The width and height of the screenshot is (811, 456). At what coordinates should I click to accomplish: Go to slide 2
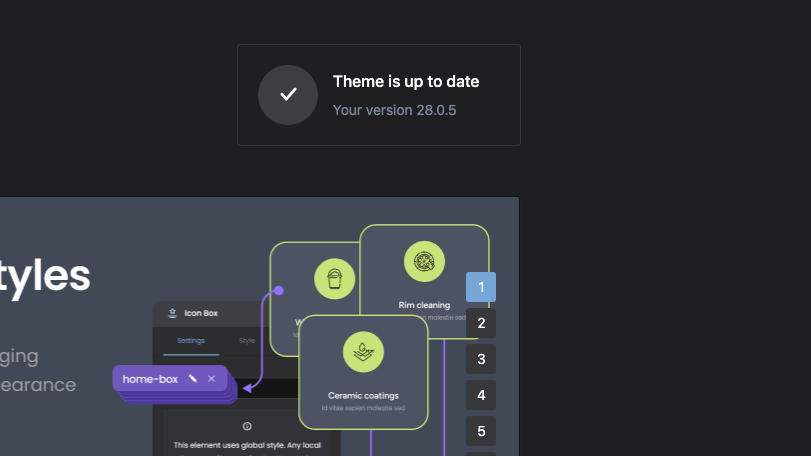481,323
